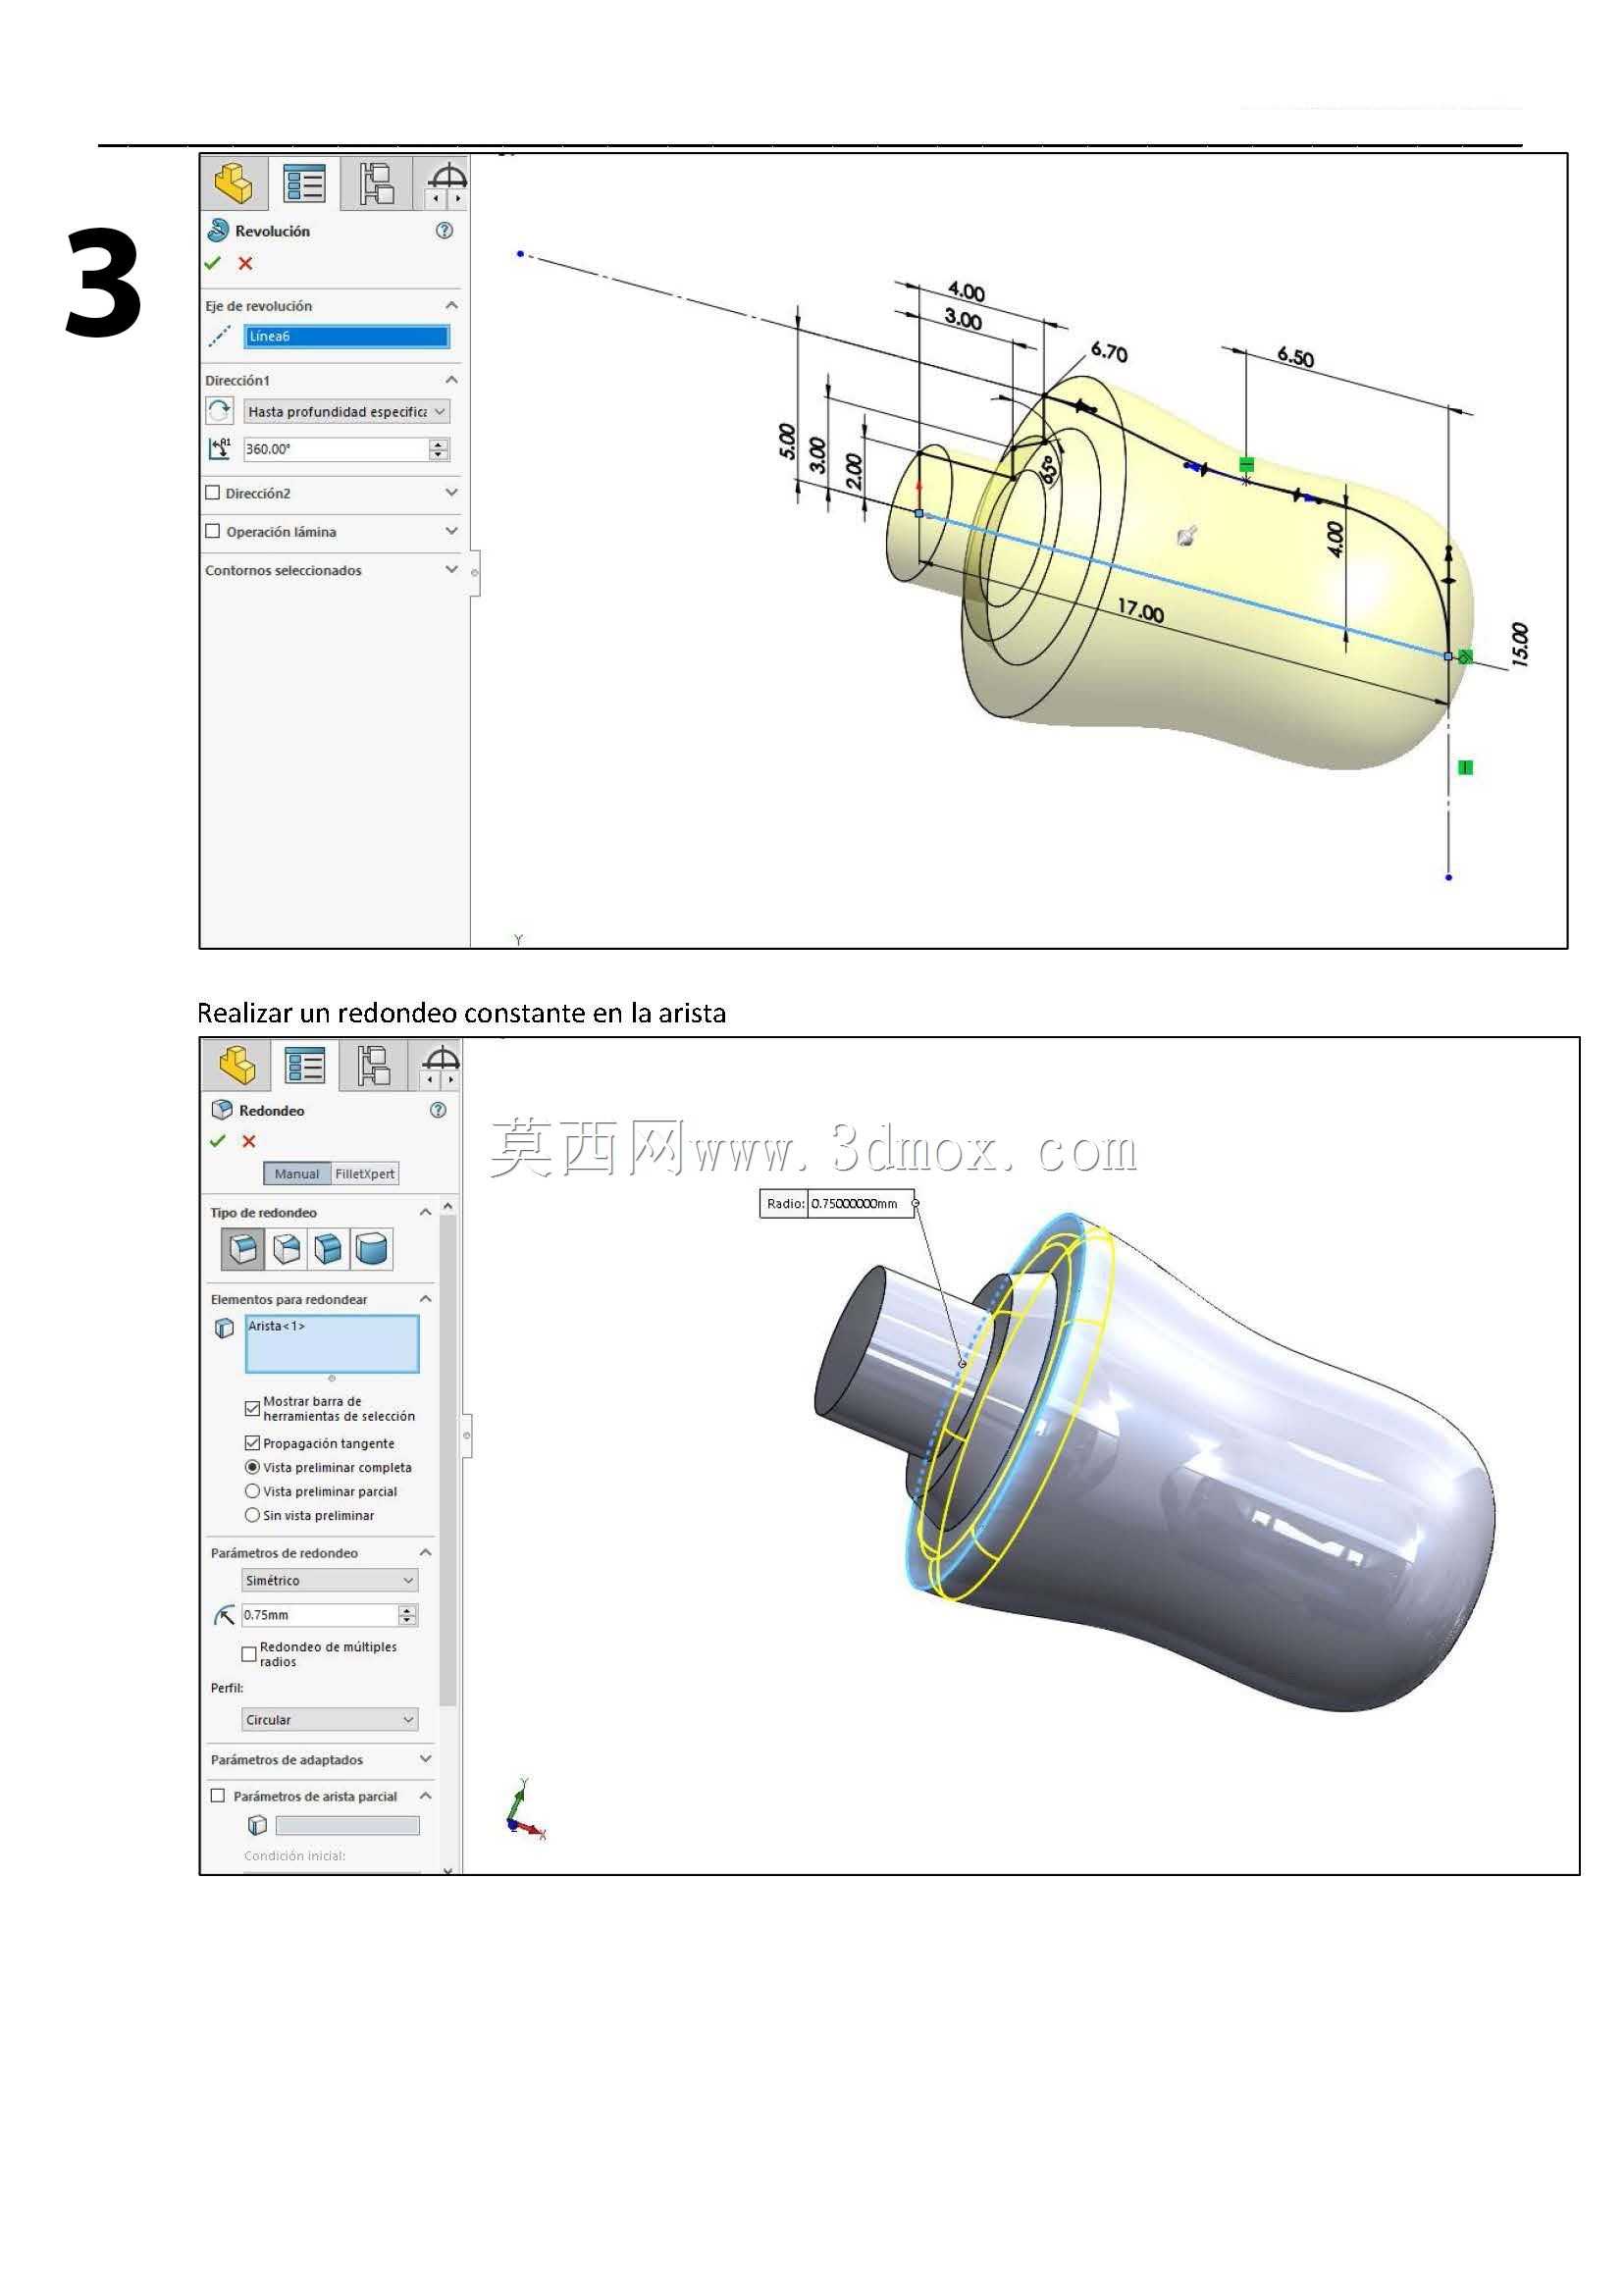
Task: Click the Radio 0.75000000mm callout field
Action: pos(860,1204)
